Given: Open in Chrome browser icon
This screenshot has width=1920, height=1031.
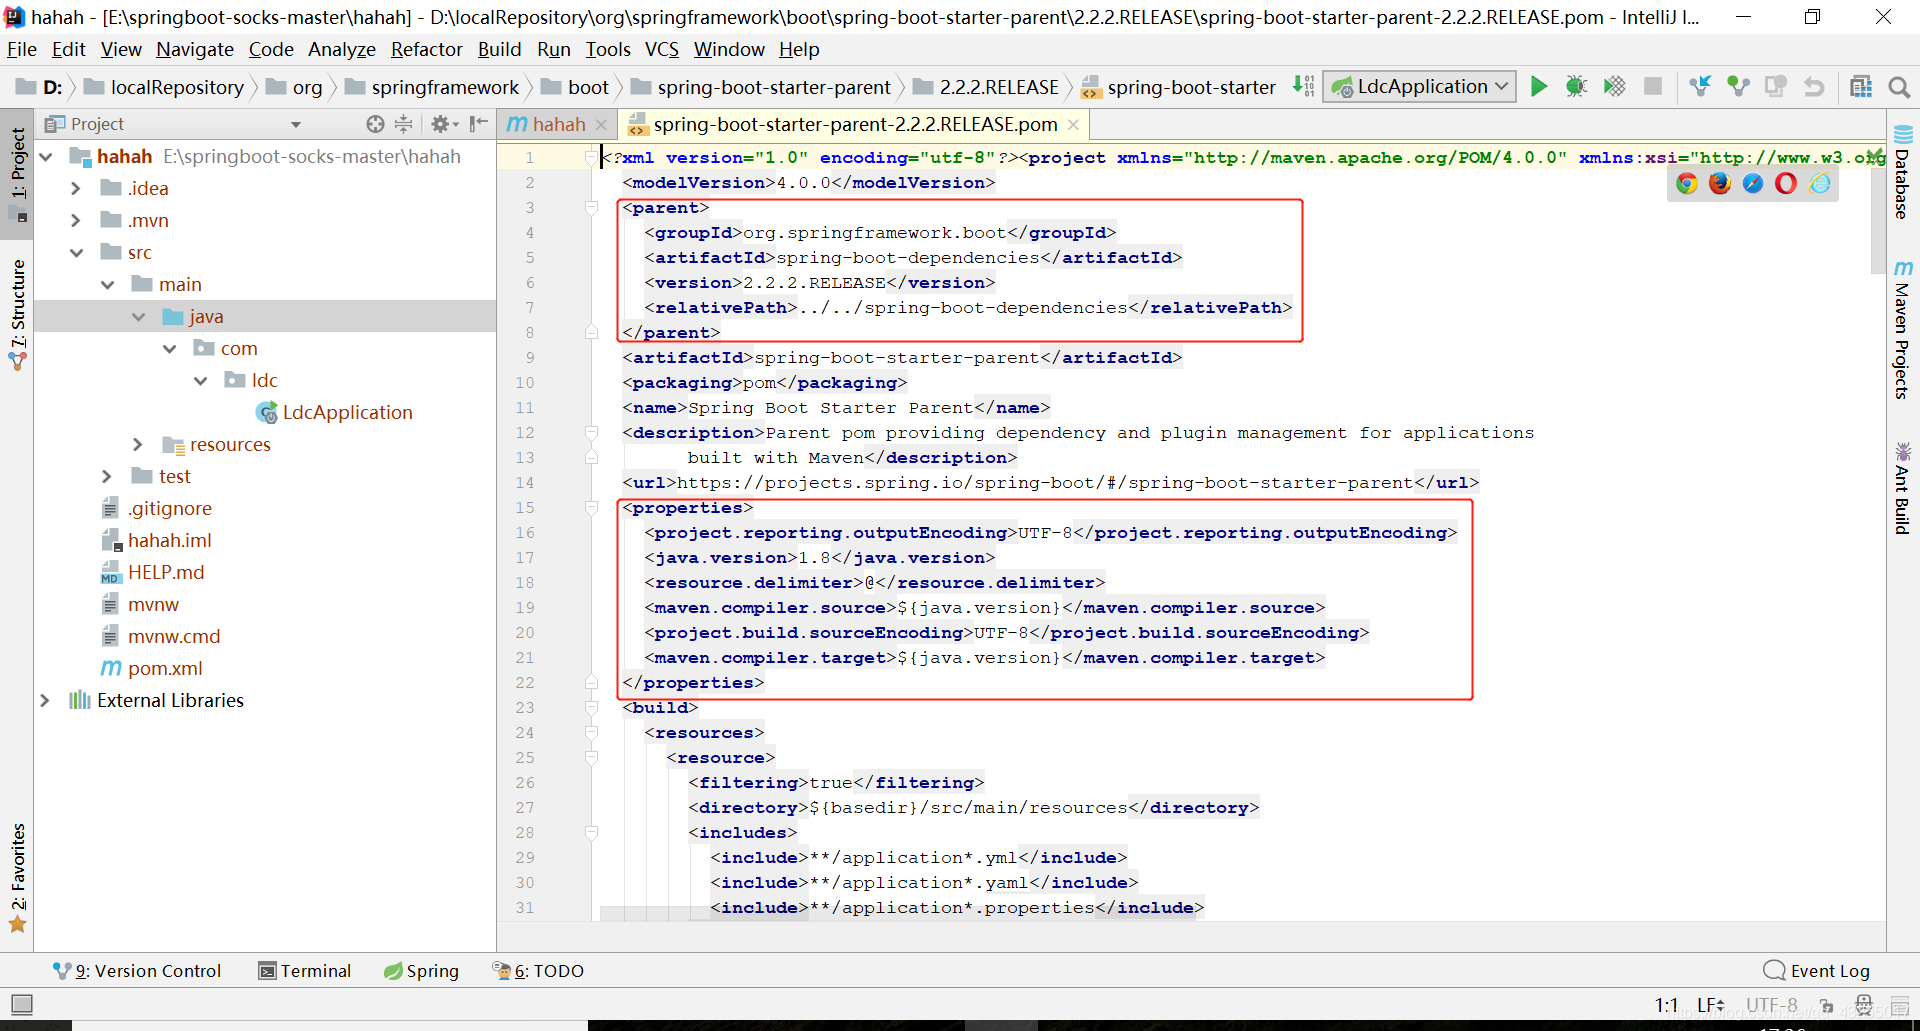Looking at the screenshot, I should click(x=1687, y=183).
